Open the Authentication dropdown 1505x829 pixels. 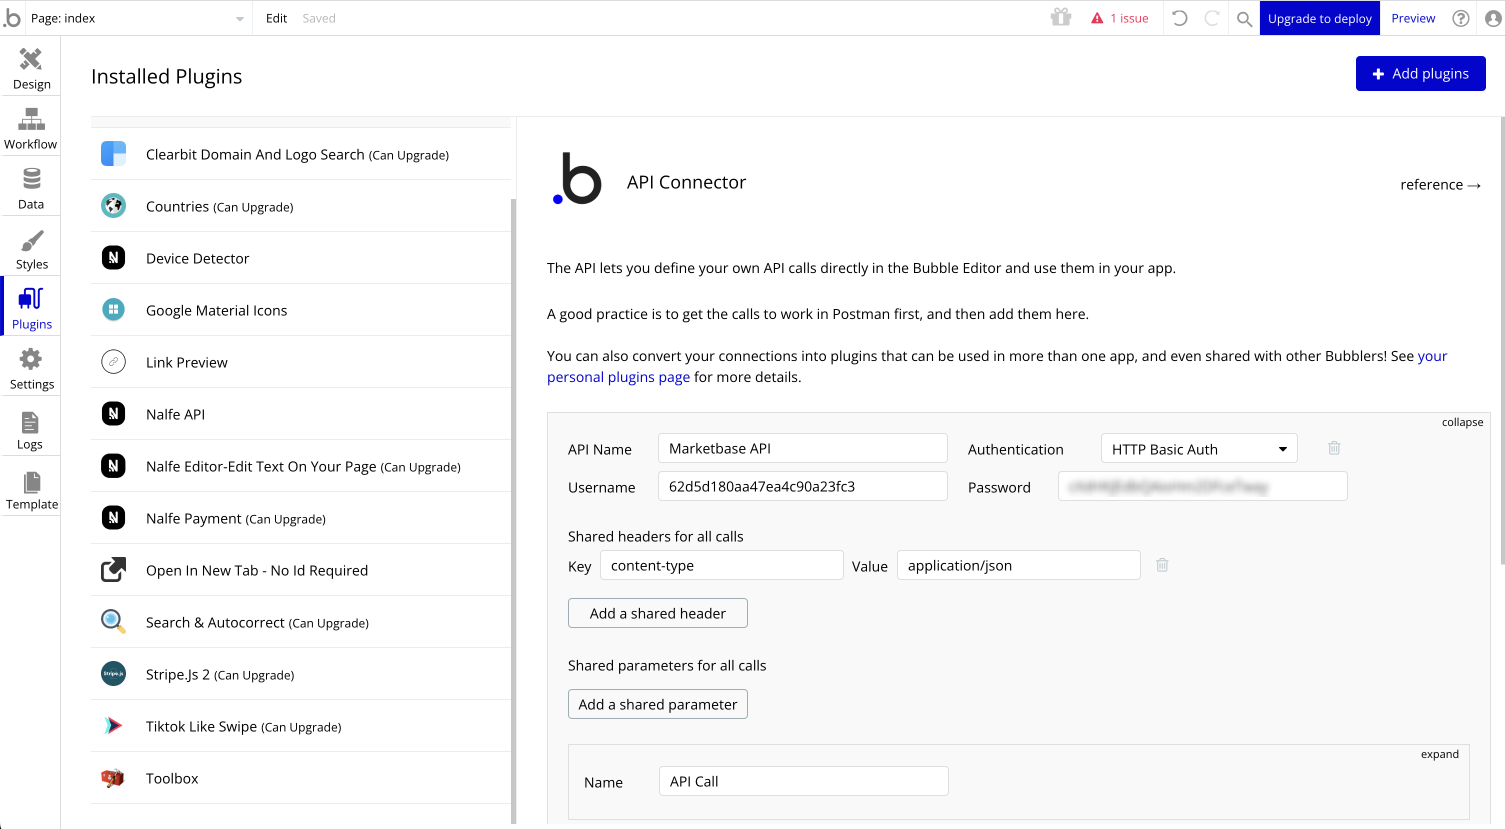pyautogui.click(x=1198, y=449)
